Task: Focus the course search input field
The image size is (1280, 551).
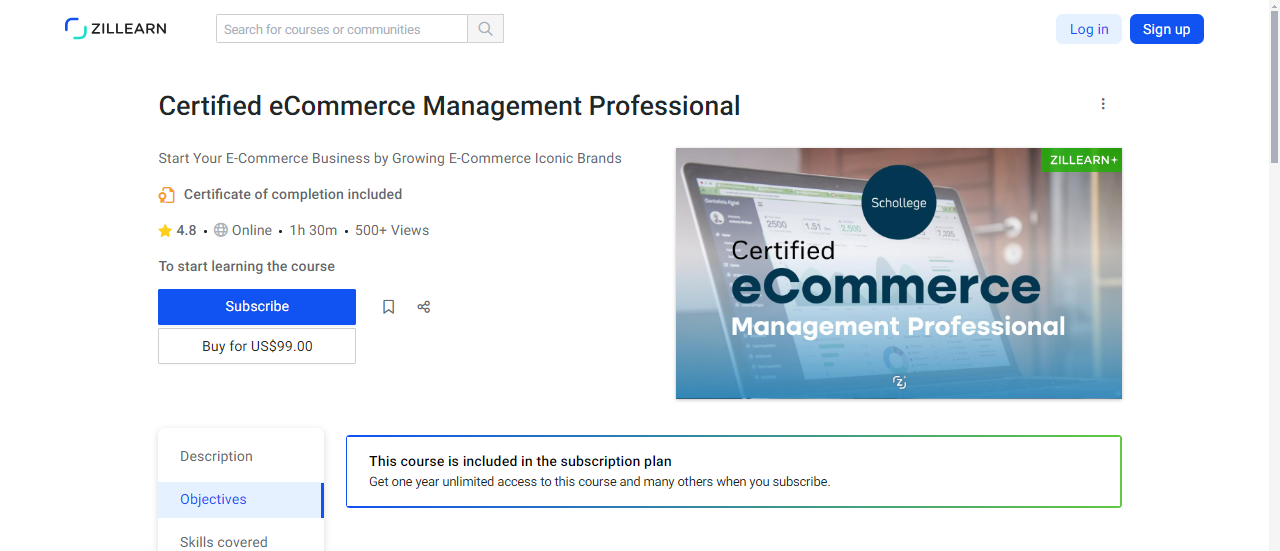Action: click(342, 29)
